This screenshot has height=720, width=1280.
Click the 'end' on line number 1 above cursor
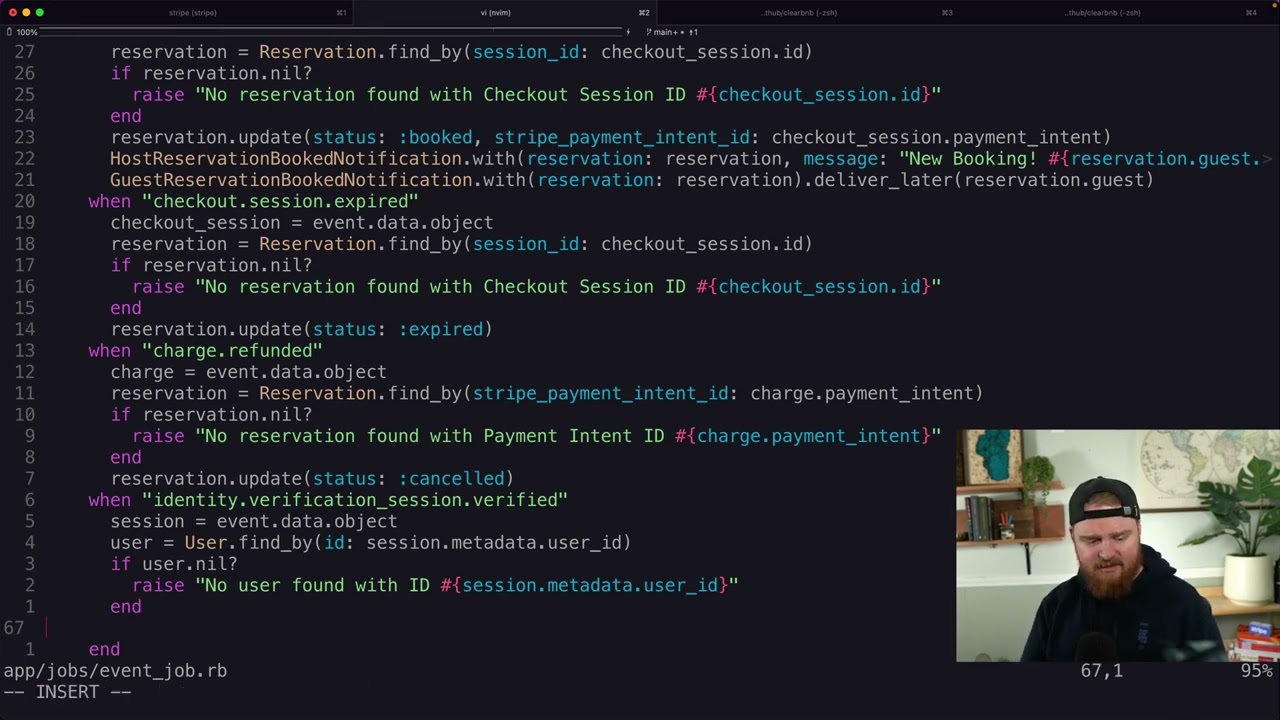click(126, 607)
